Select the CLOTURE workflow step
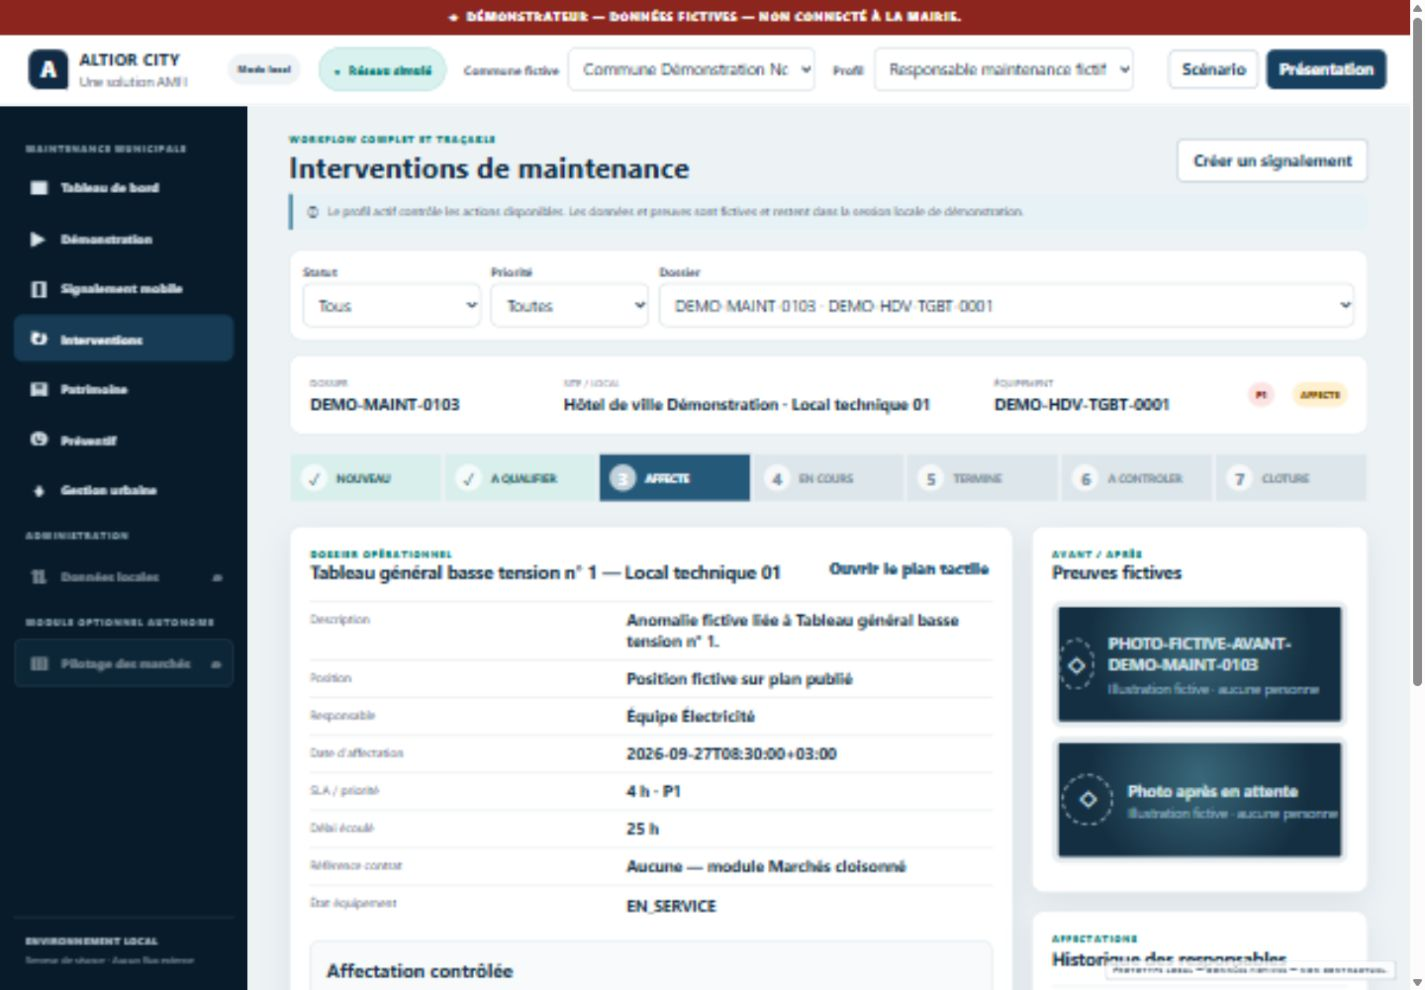Image resolution: width=1425 pixels, height=990 pixels. [x=1291, y=478]
